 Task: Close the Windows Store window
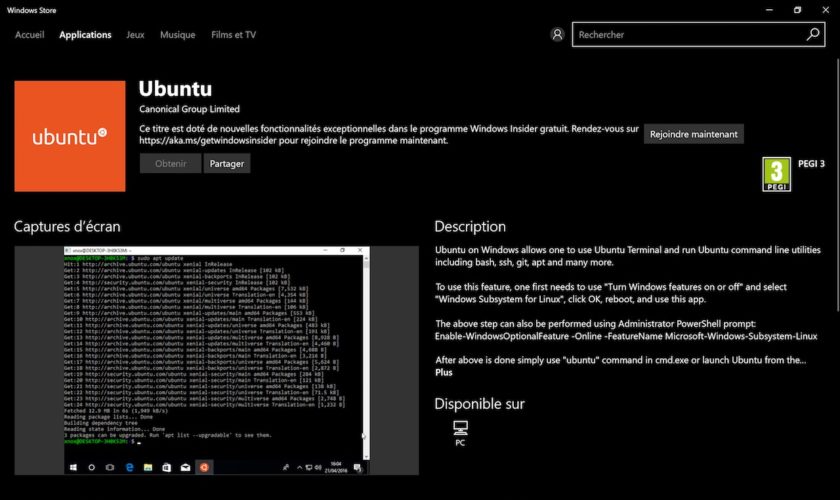pos(826,10)
